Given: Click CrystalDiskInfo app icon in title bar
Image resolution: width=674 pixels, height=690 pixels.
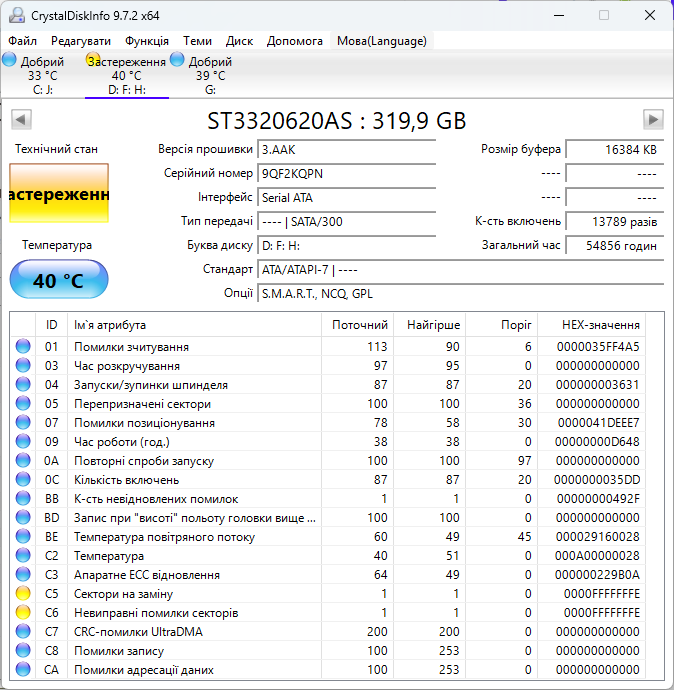Looking at the screenshot, I should coord(17,15).
